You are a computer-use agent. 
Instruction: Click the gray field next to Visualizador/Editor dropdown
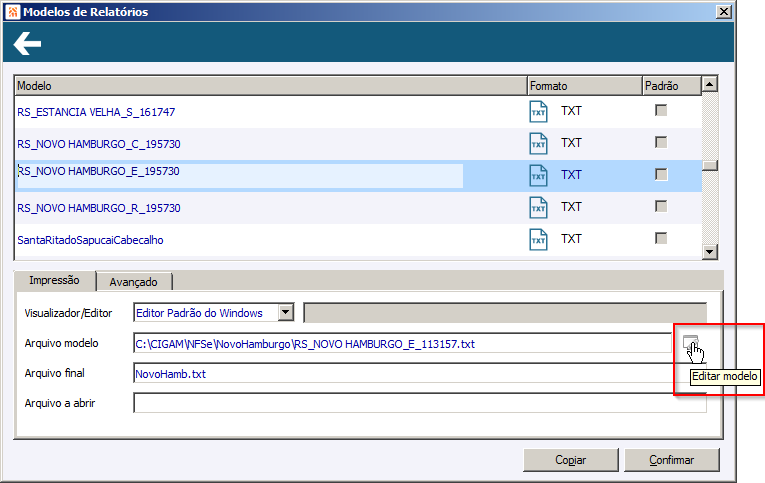click(505, 313)
